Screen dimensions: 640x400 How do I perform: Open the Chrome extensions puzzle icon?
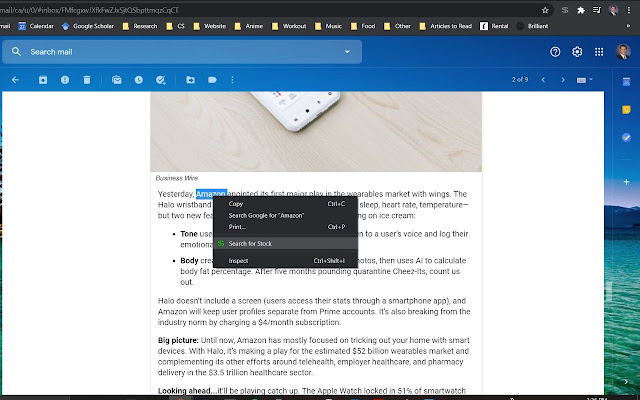pos(581,10)
